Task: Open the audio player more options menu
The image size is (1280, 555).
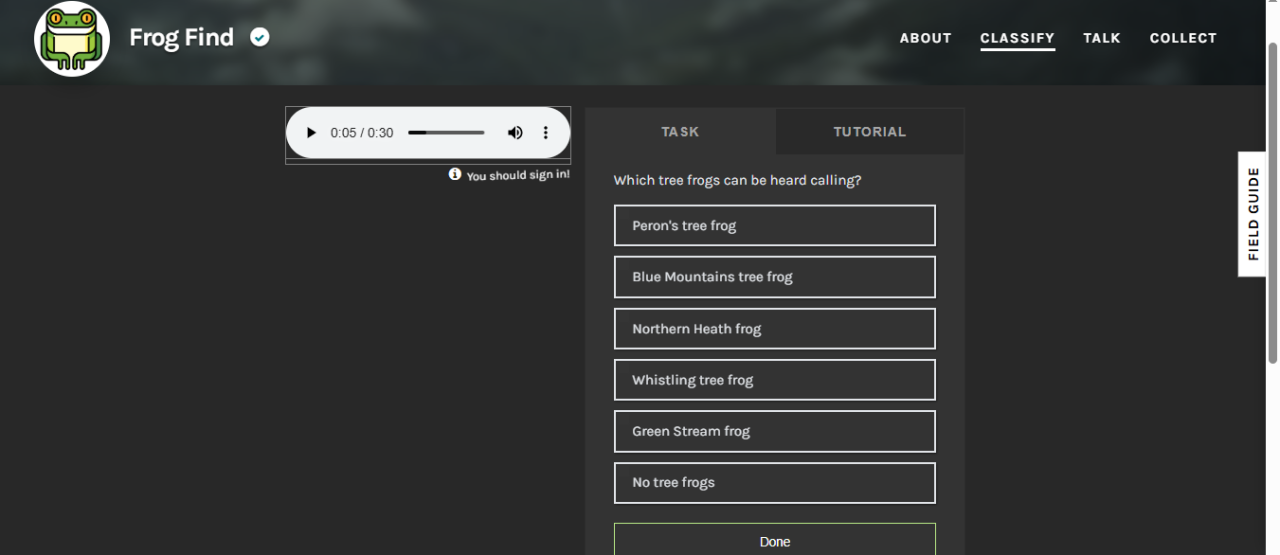Action: [x=546, y=133]
